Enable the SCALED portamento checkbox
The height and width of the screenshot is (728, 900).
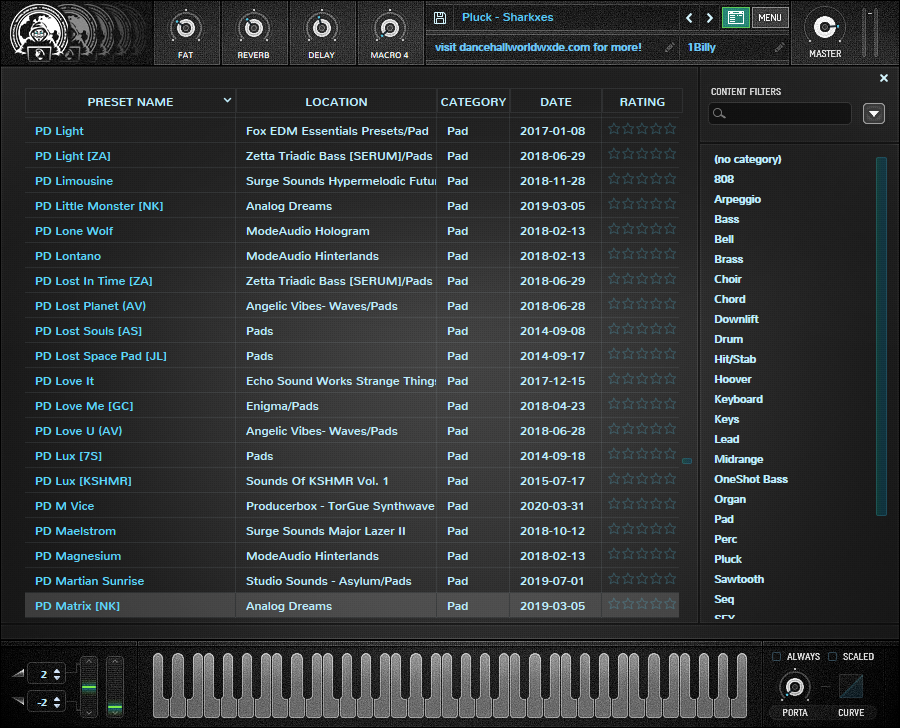pyautogui.click(x=833, y=657)
